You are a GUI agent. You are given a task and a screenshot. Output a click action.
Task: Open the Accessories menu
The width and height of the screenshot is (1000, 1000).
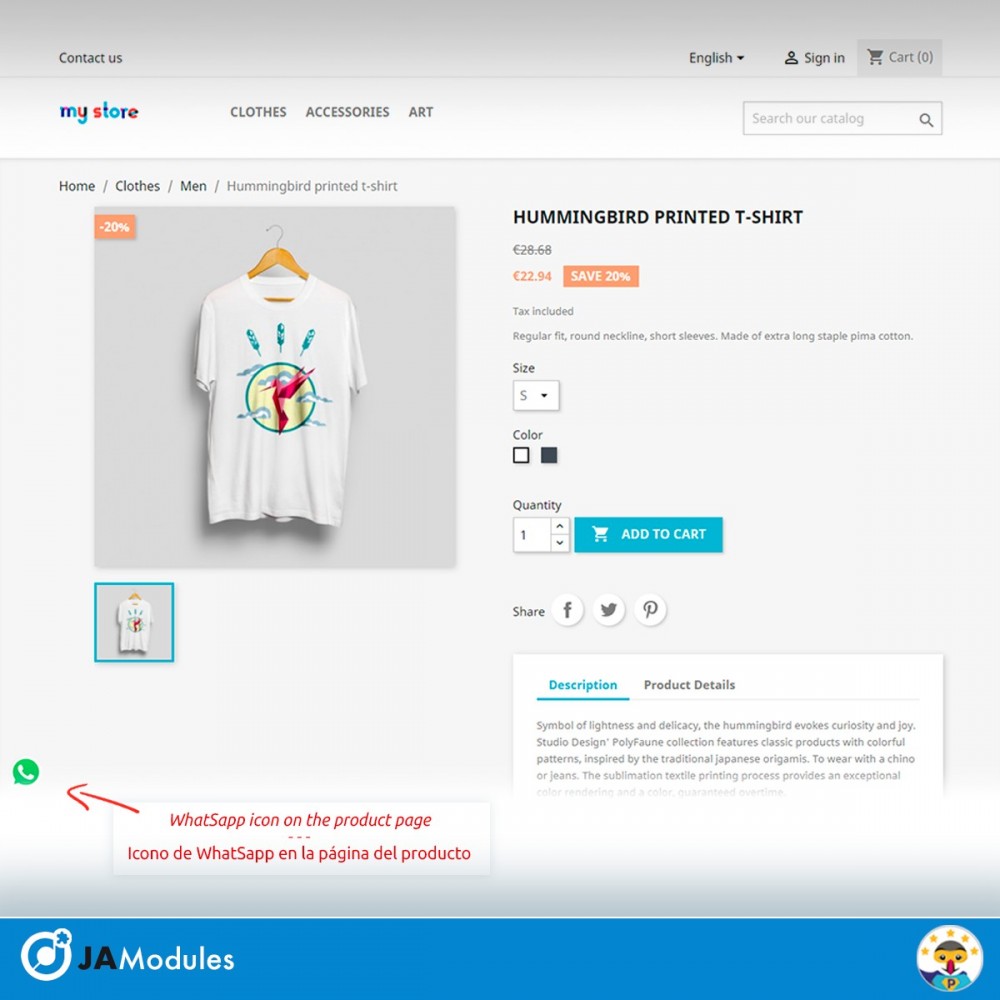tap(347, 112)
